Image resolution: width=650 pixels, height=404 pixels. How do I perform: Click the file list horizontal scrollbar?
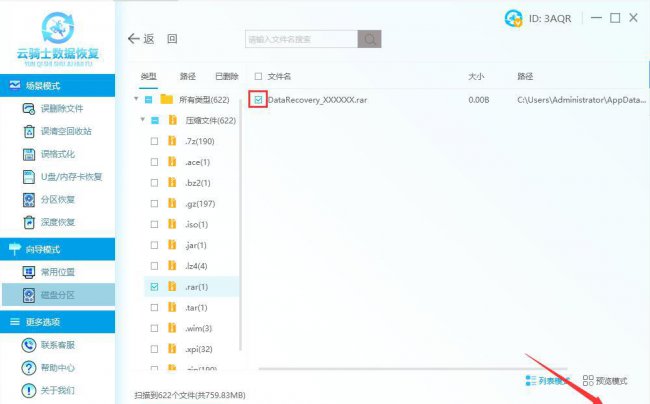(413, 368)
